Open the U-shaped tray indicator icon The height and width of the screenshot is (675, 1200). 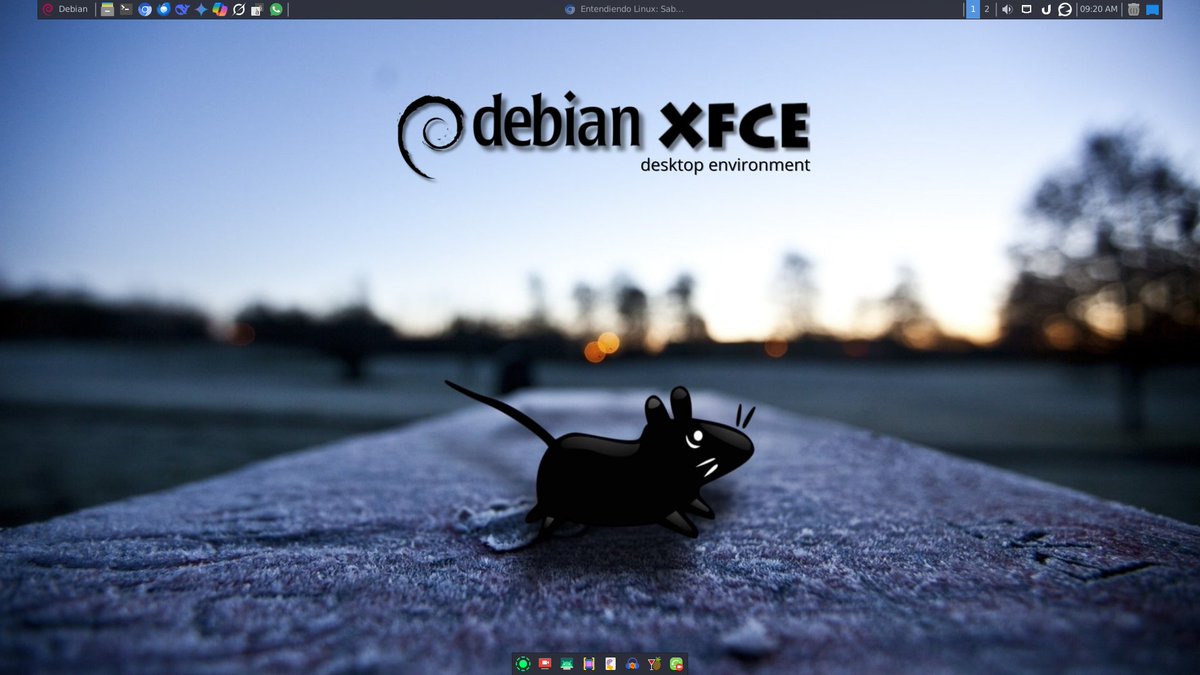tap(1045, 9)
